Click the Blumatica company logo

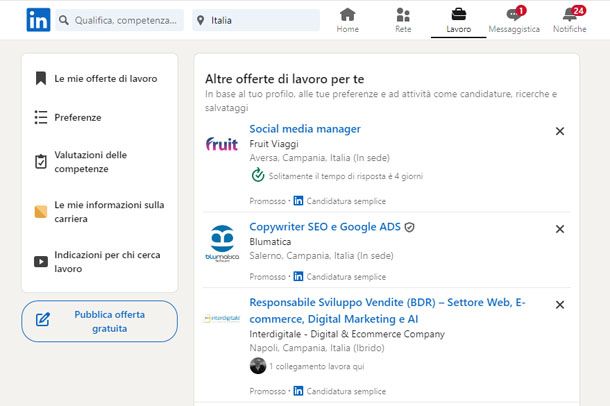(x=222, y=243)
